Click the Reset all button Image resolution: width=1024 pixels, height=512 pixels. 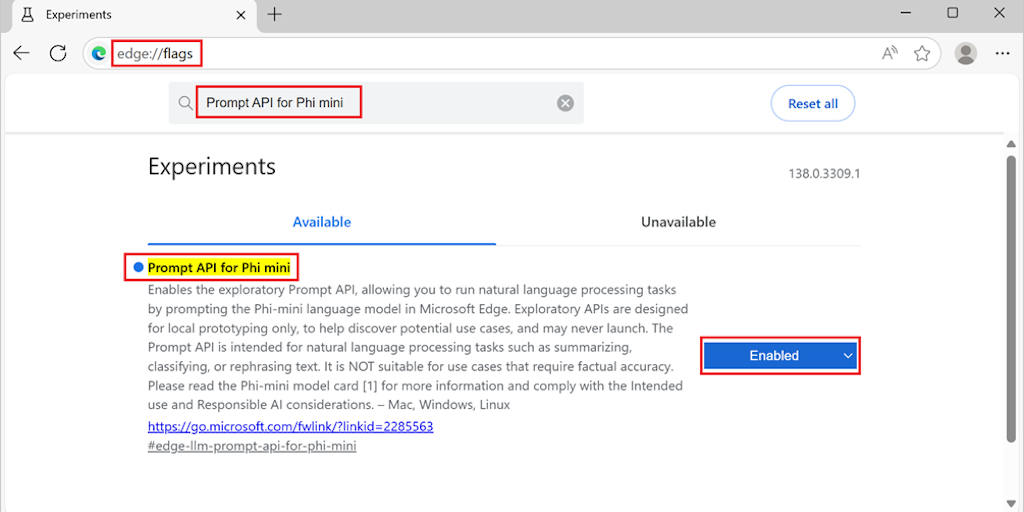[x=812, y=103]
